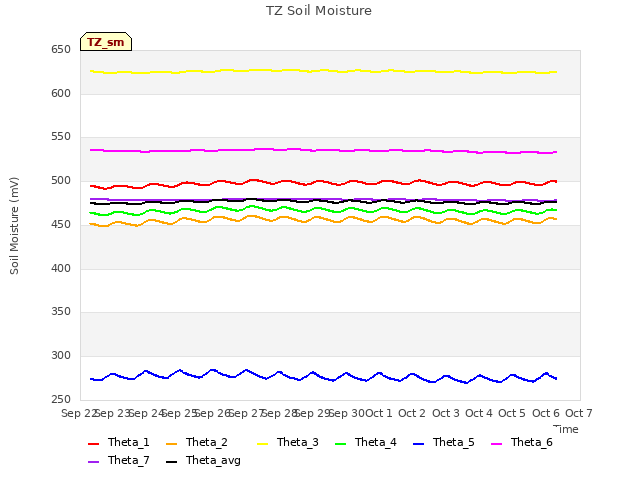Click the chart title TZ Soil Moisture

(x=319, y=11)
